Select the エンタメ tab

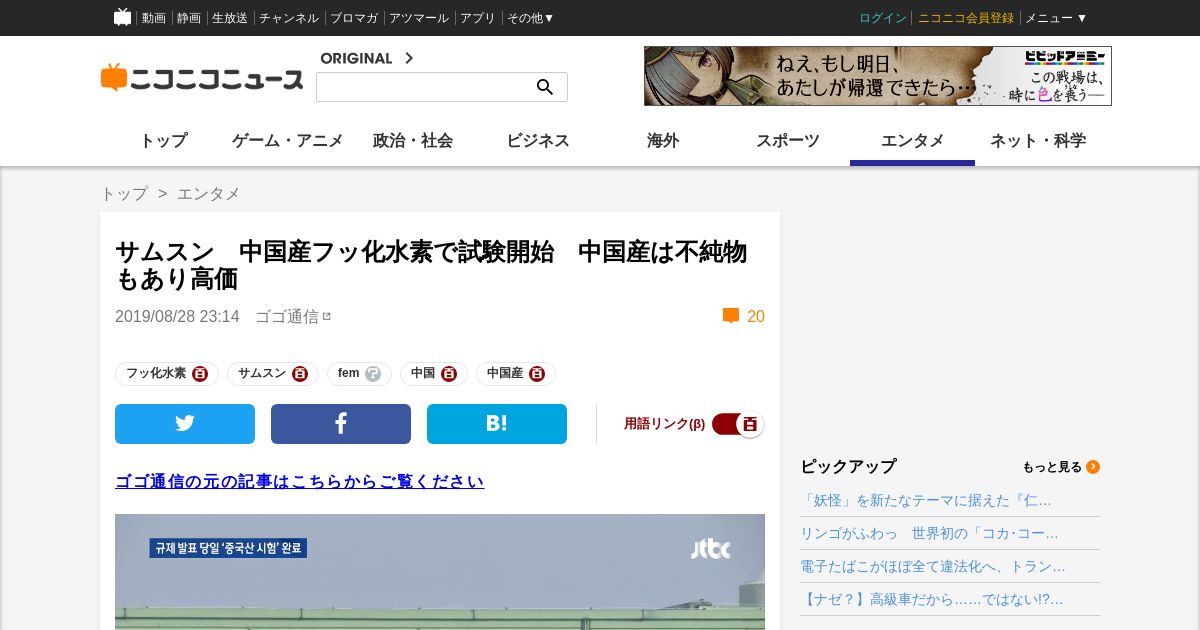coord(913,141)
